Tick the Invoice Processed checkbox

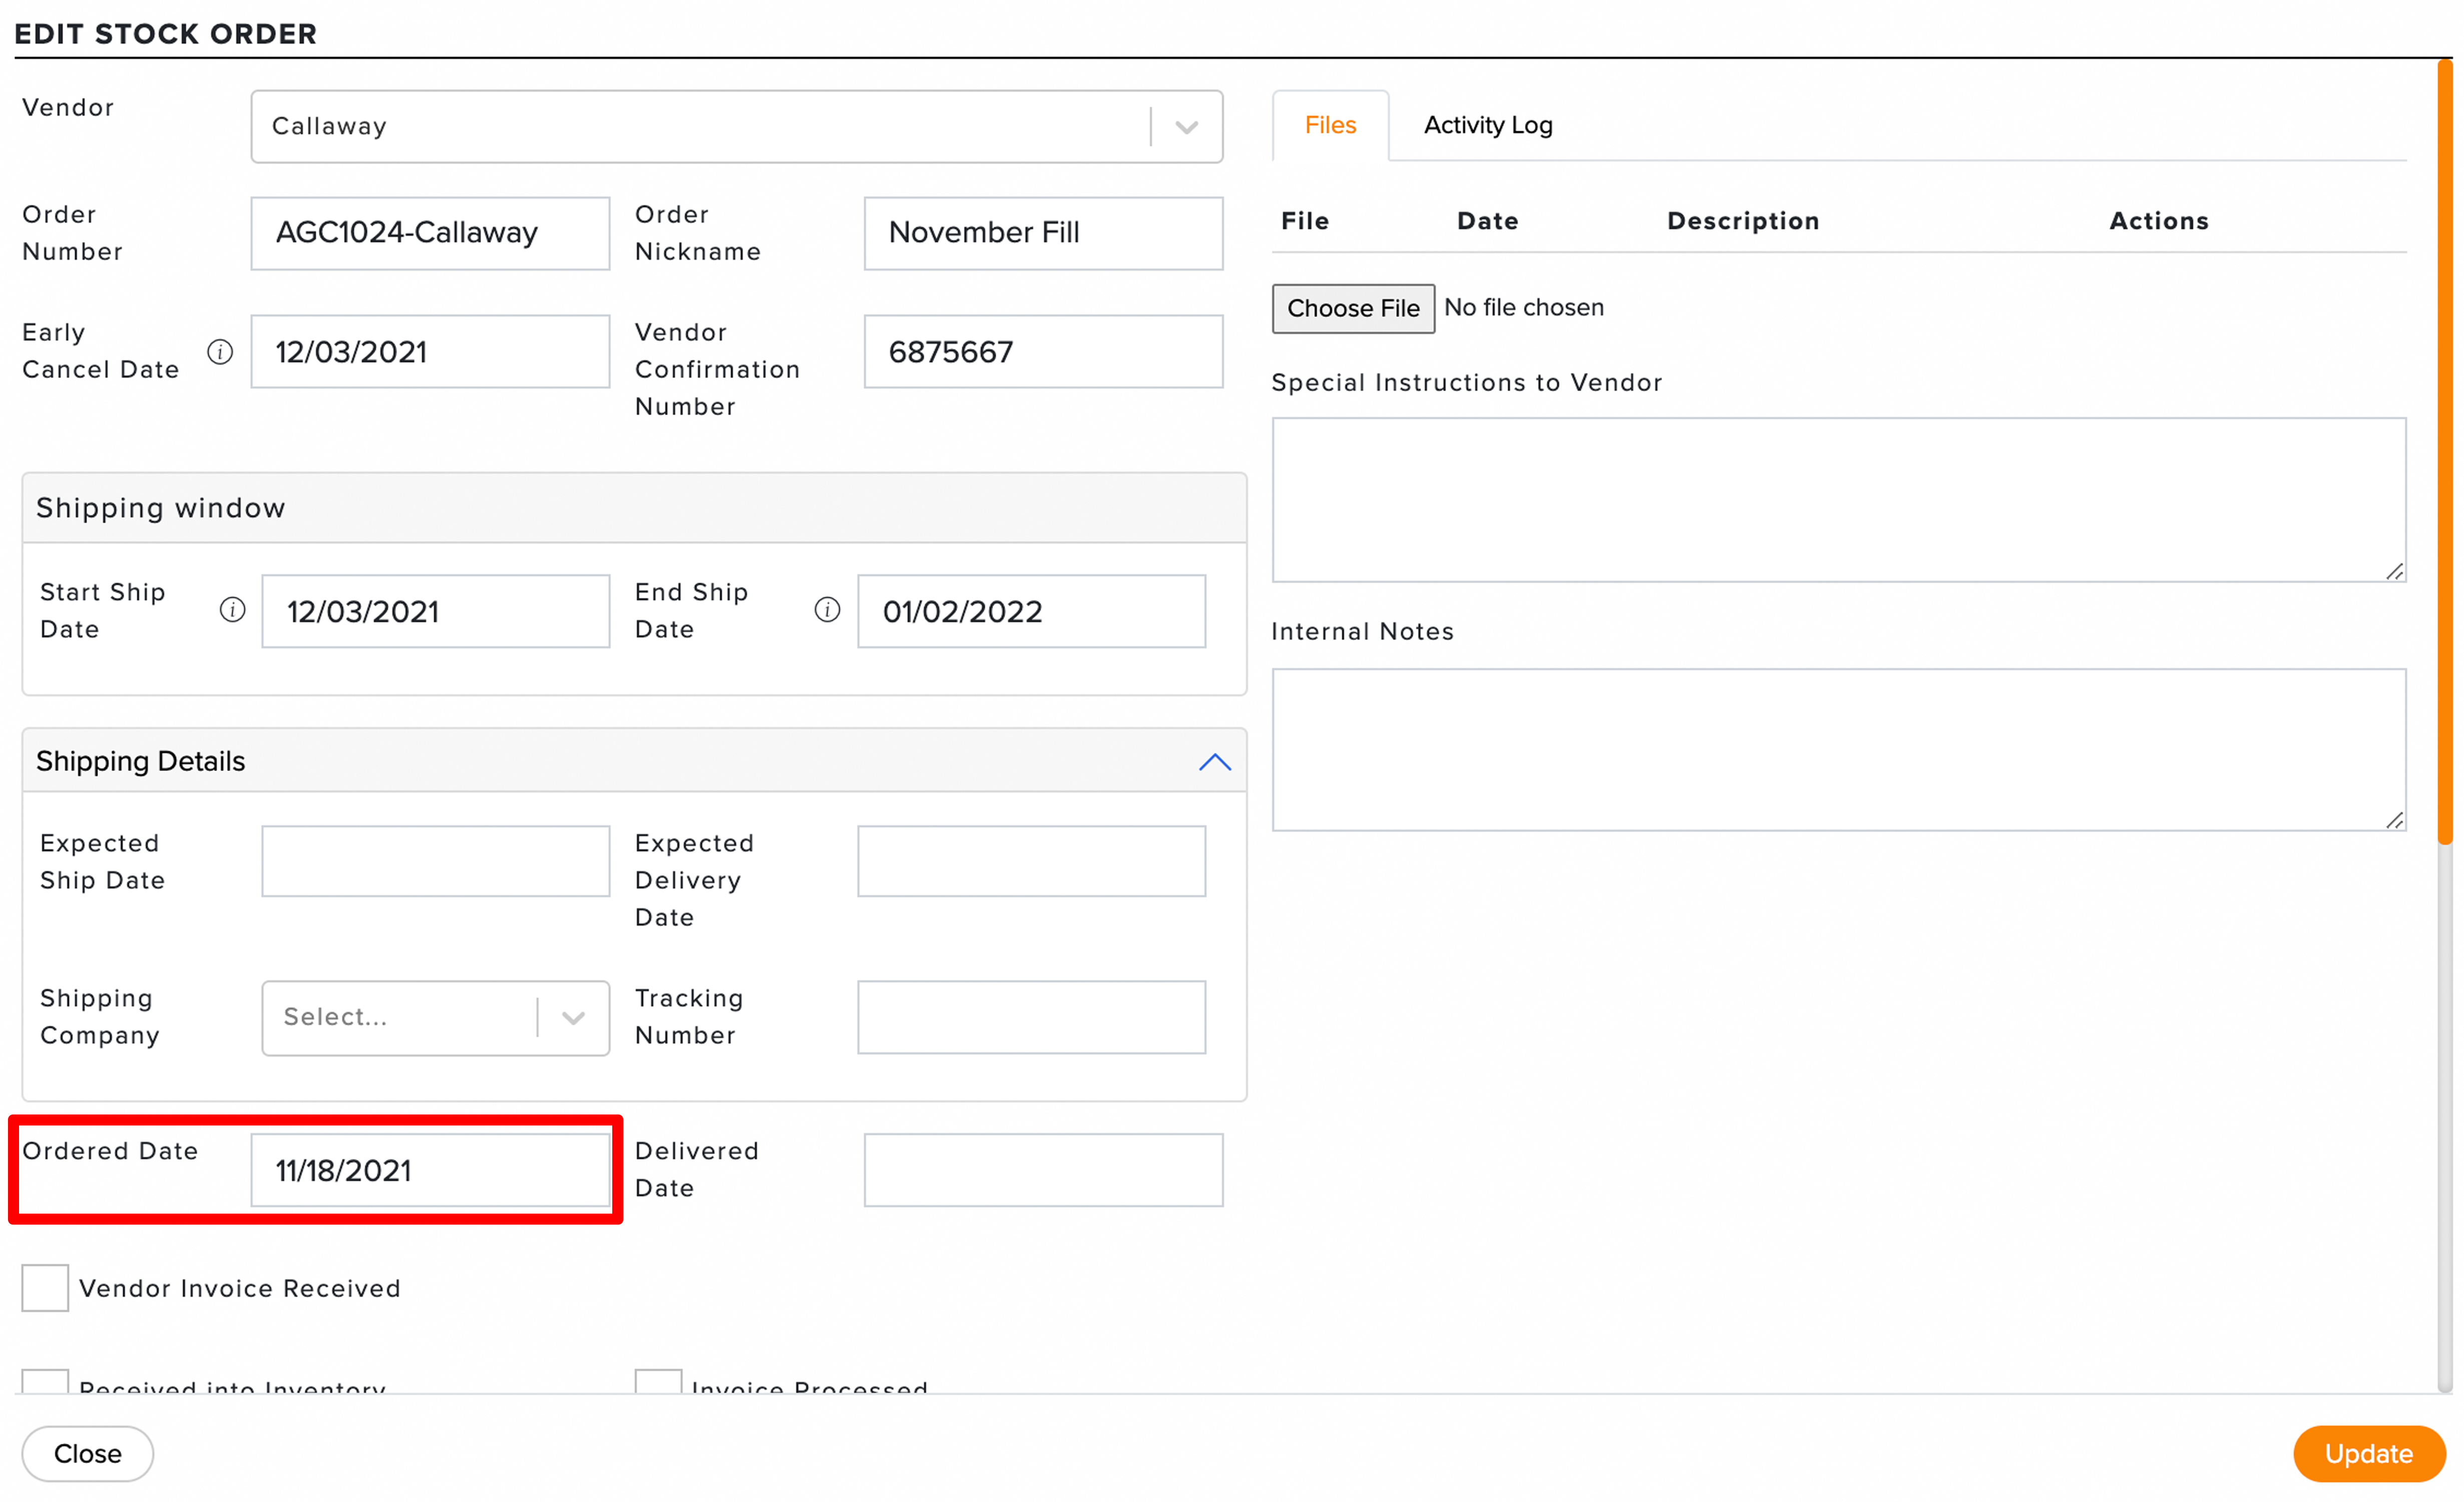pyautogui.click(x=658, y=1382)
